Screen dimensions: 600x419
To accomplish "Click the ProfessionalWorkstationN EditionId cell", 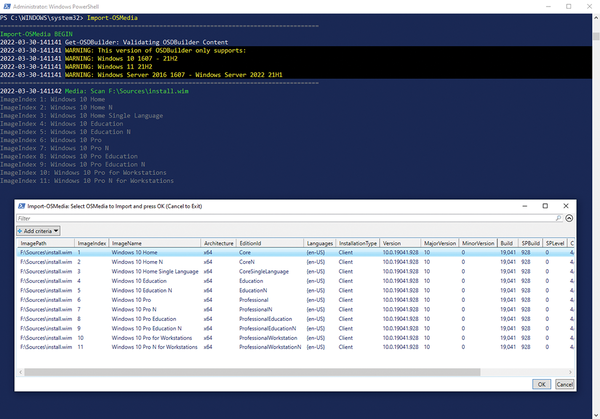I will point(270,347).
